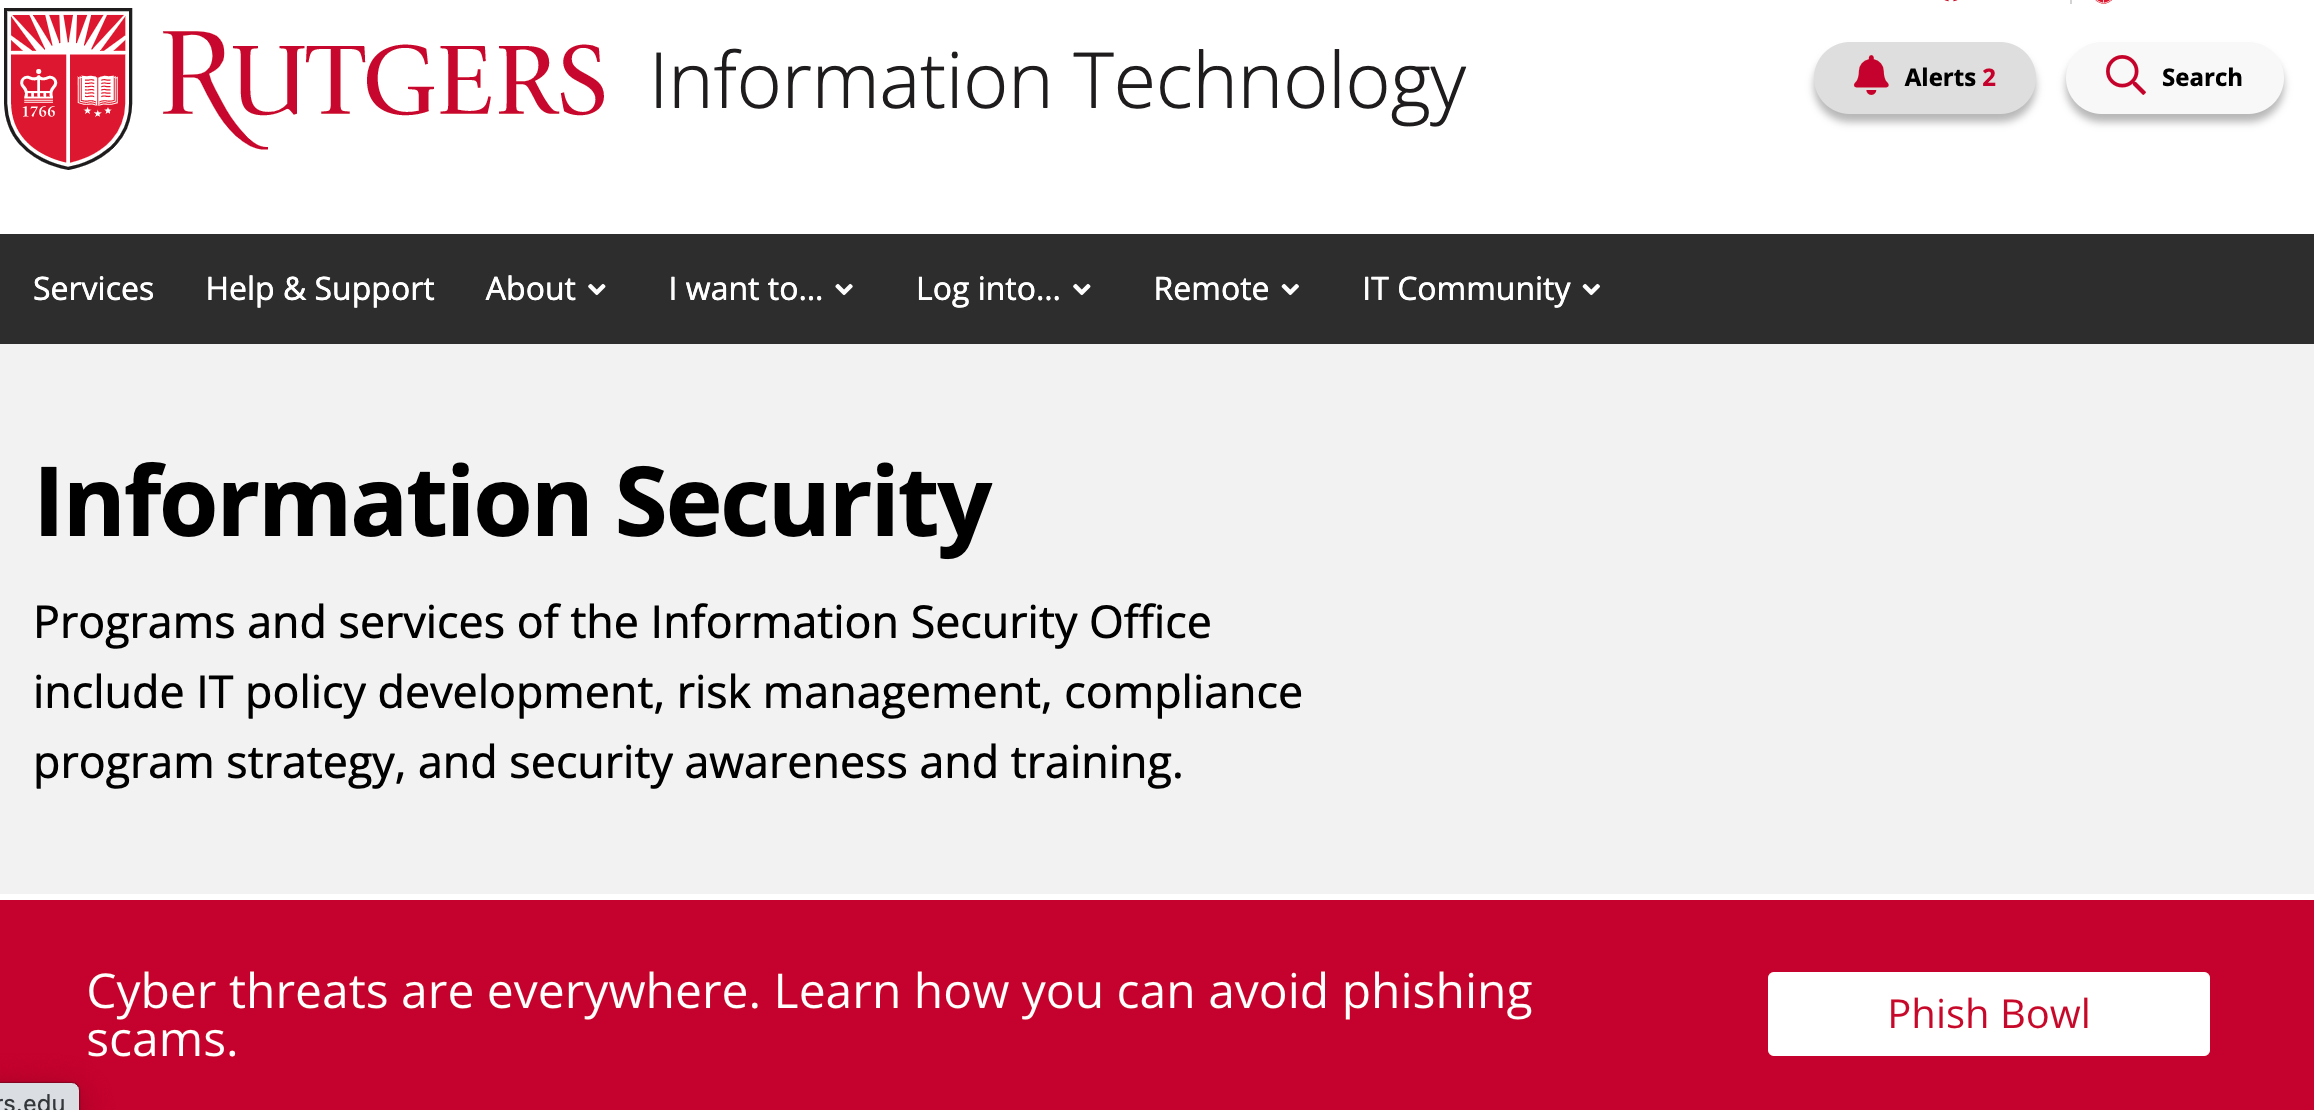2314x1110 pixels.
Task: Go to Help & Support
Action: pos(320,289)
